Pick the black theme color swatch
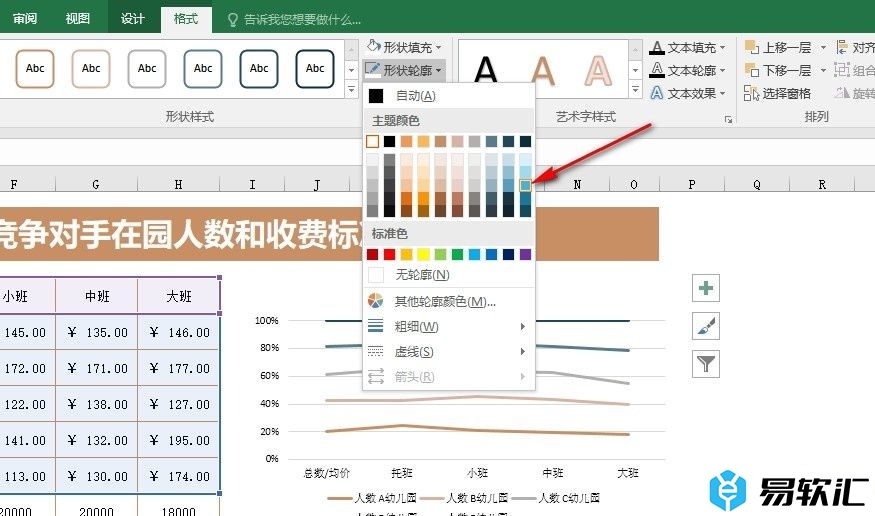Image resolution: width=875 pixels, height=516 pixels. [x=390, y=142]
